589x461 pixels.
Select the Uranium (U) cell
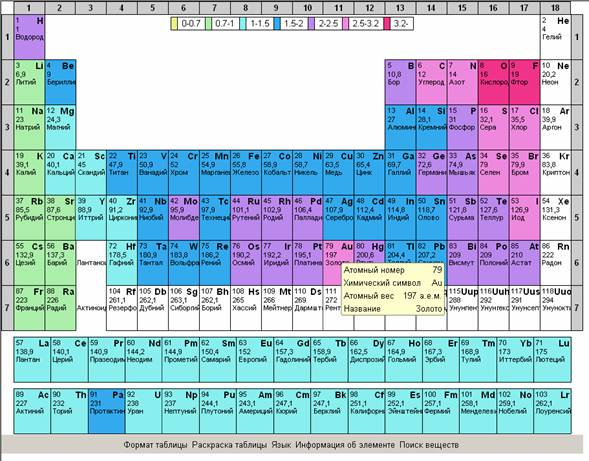143,411
